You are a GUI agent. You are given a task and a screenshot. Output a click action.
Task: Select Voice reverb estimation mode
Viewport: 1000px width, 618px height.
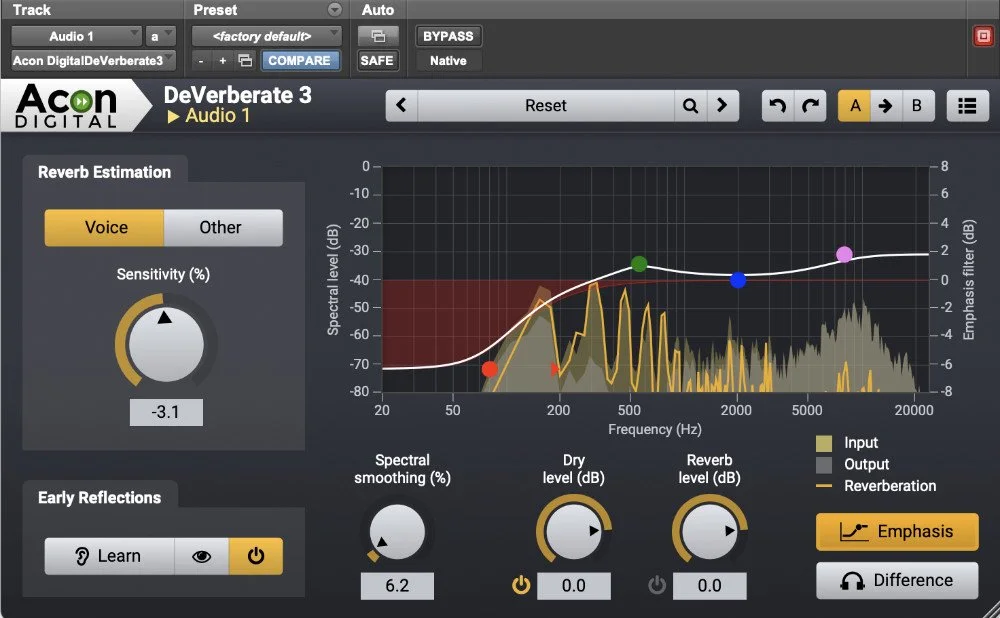tap(105, 228)
